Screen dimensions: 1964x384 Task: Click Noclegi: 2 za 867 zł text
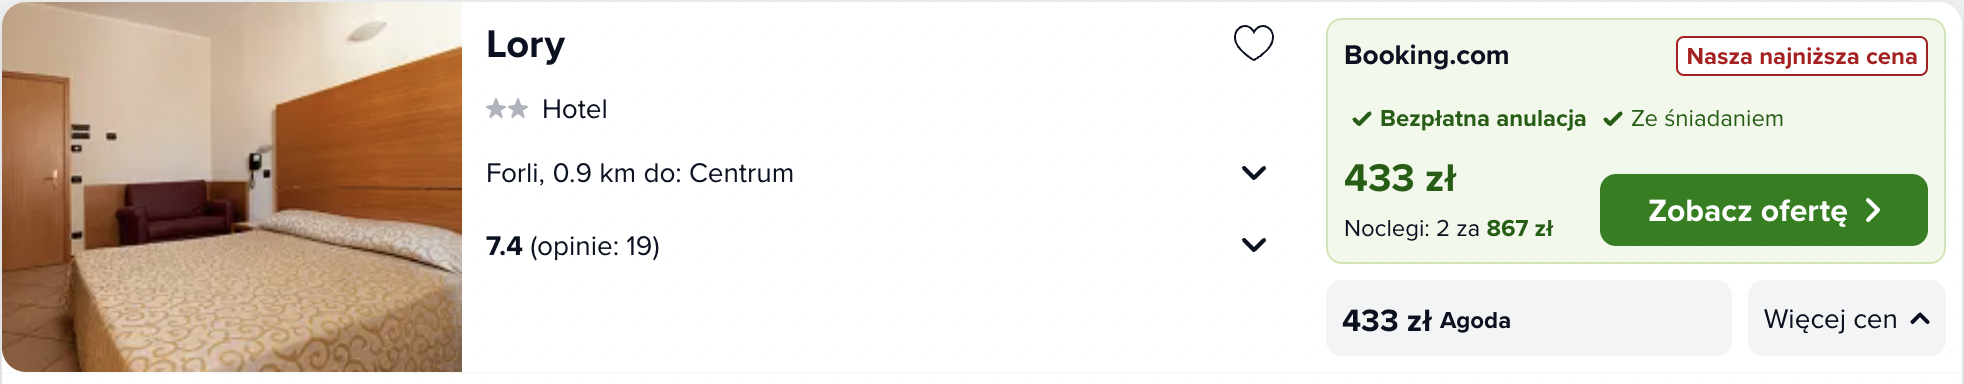click(x=1448, y=228)
